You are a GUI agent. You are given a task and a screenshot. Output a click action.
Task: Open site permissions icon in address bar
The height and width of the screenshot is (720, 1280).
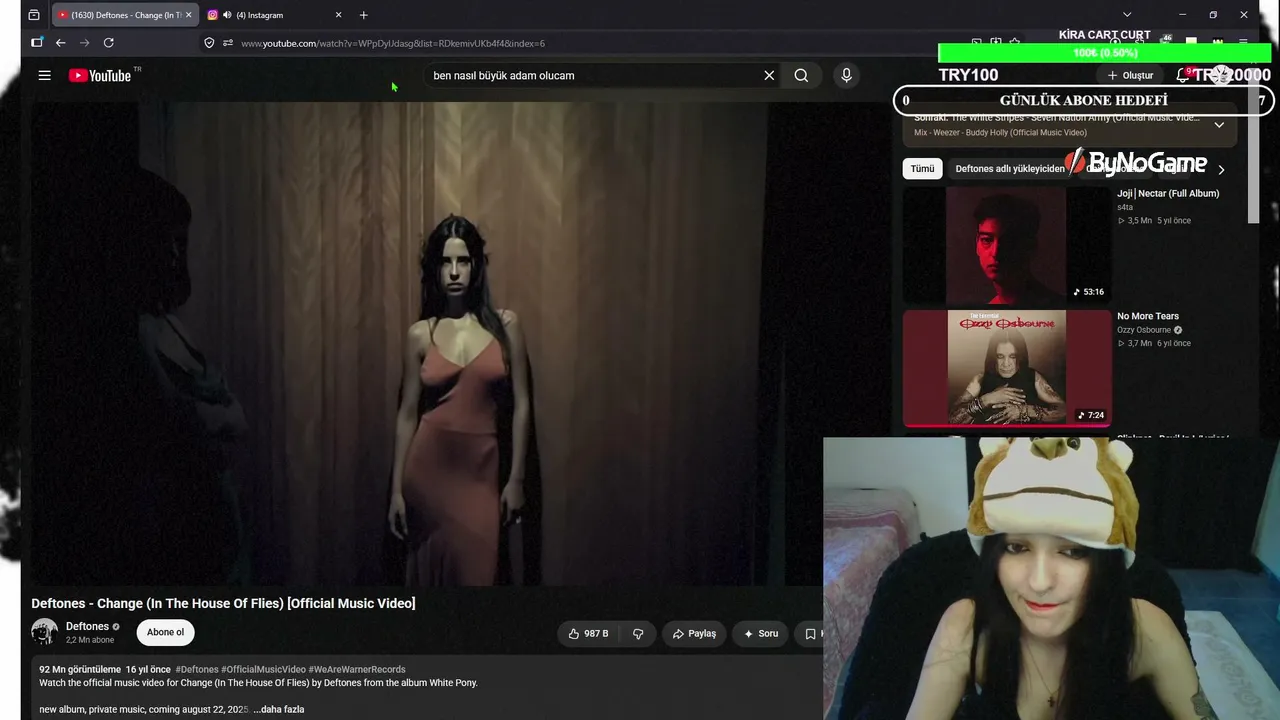pyautogui.click(x=228, y=43)
